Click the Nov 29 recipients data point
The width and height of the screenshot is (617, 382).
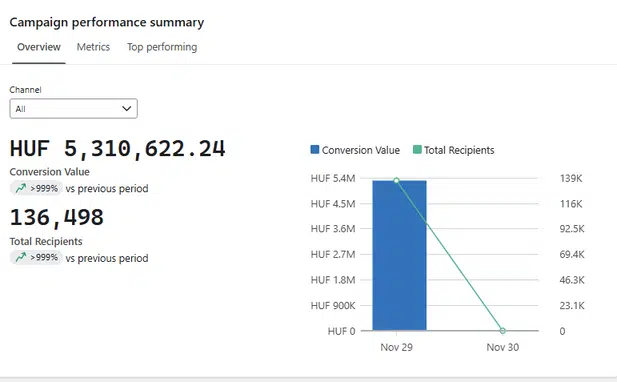pyautogui.click(x=396, y=181)
